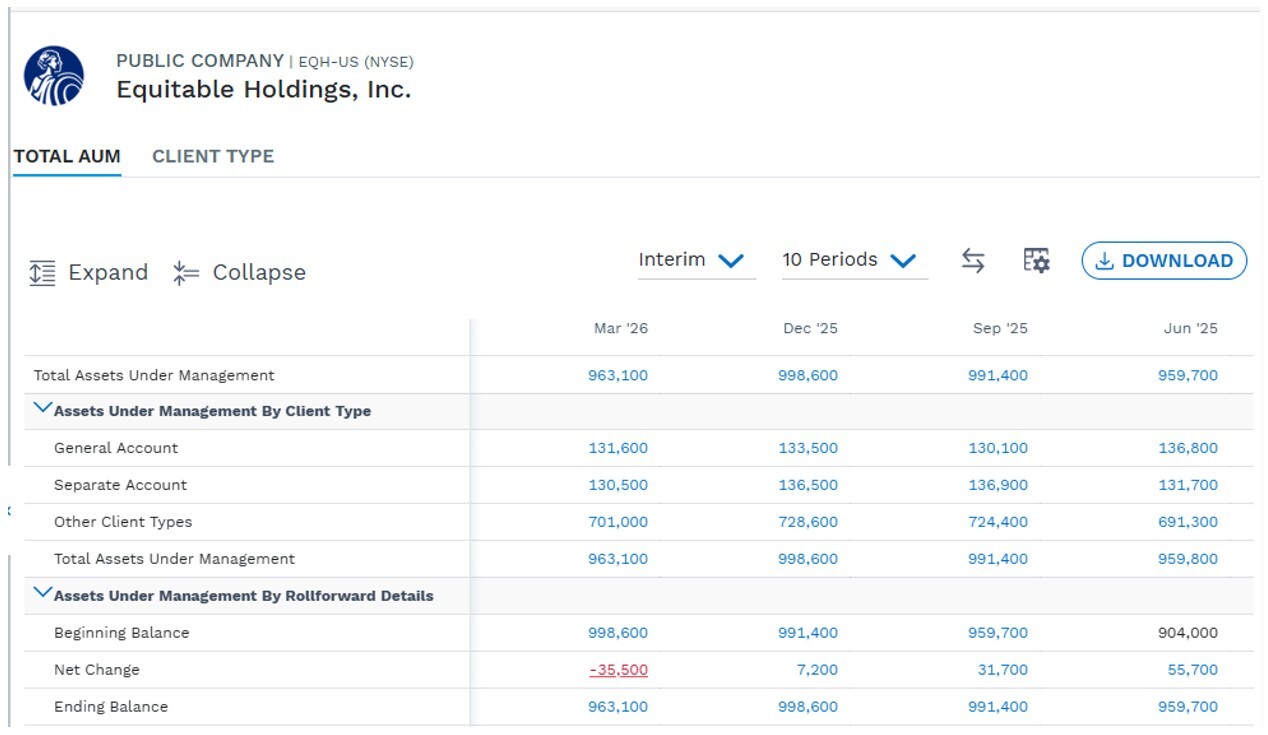Collapse Assets Under Management By Rollforward Details
Image resolution: width=1268 pixels, height=735 pixels.
point(43,592)
